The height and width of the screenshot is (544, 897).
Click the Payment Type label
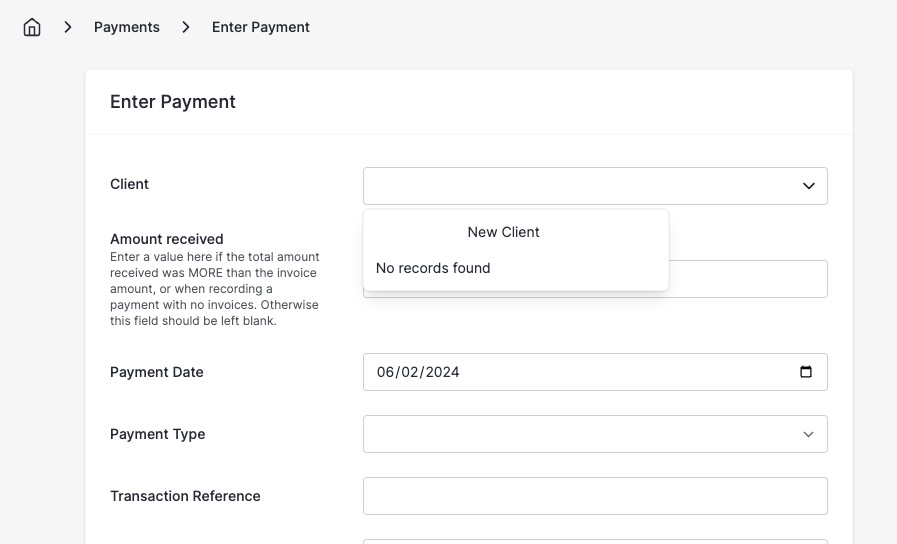pos(157,434)
